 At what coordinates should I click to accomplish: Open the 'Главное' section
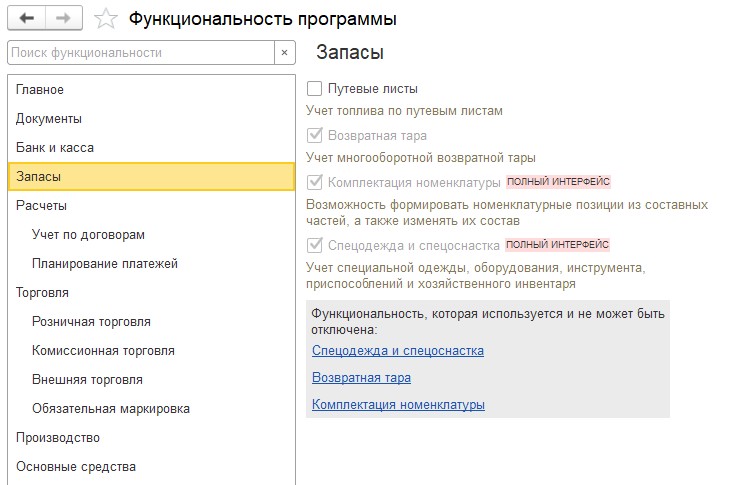click(x=152, y=89)
